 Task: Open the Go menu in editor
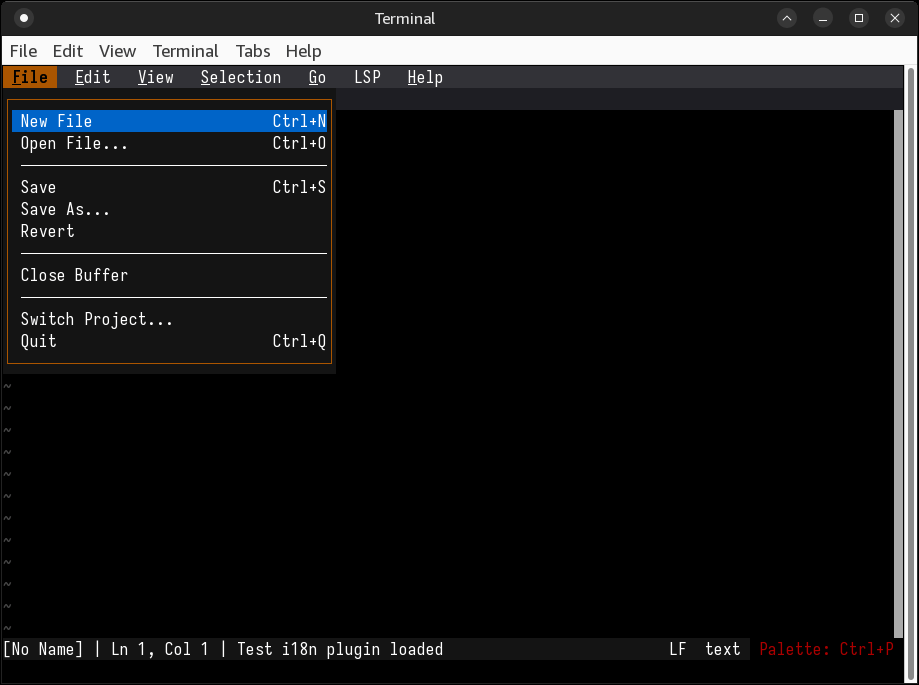pos(317,77)
